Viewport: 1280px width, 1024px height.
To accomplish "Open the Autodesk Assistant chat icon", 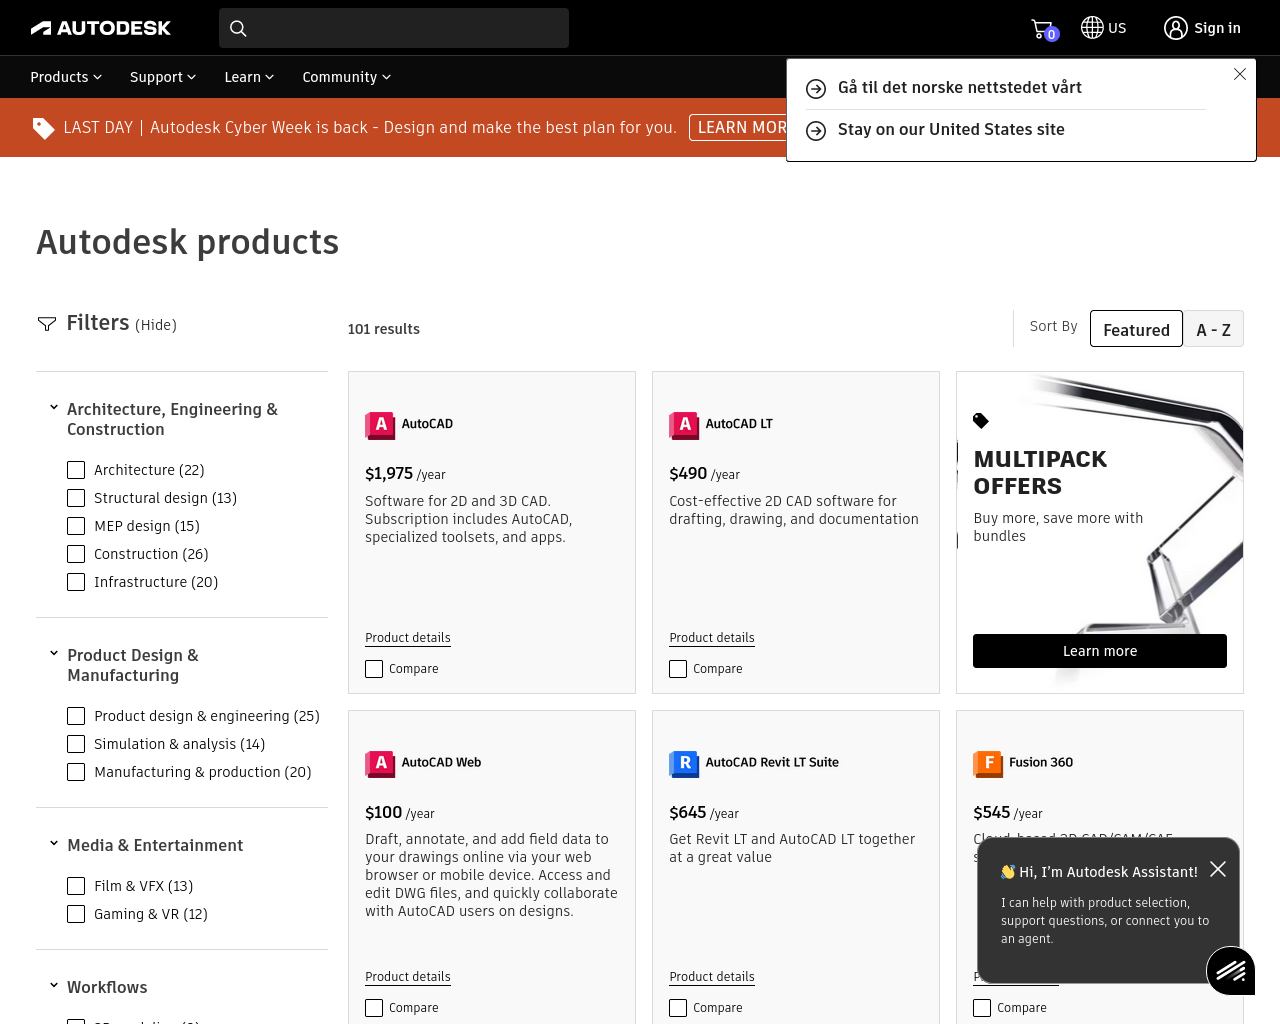I will pos(1230,970).
